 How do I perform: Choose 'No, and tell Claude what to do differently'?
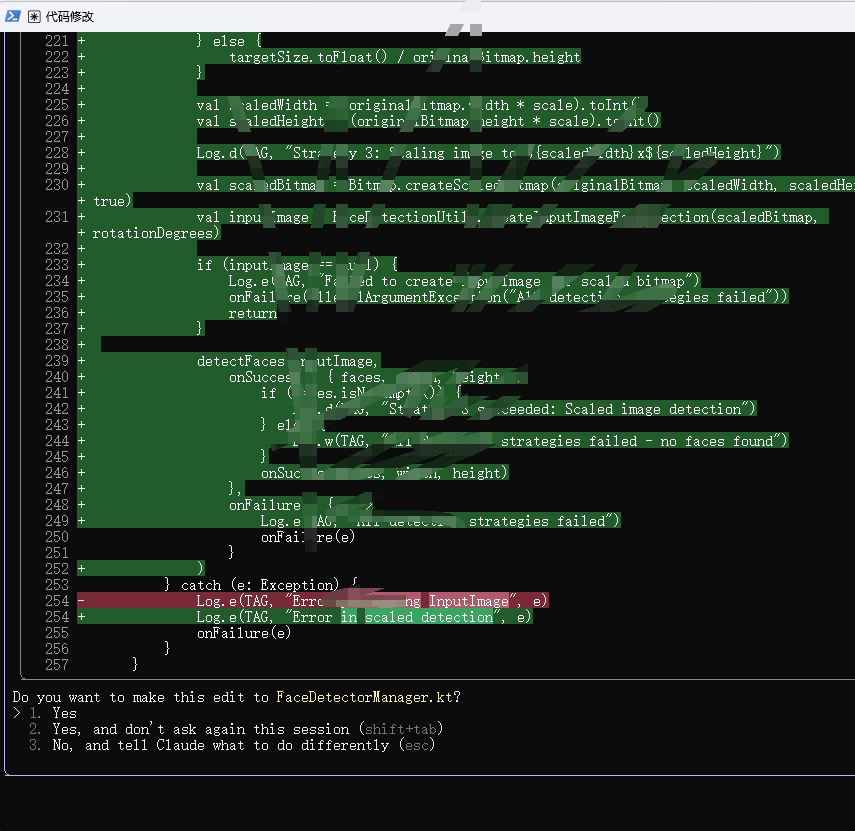[221, 745]
